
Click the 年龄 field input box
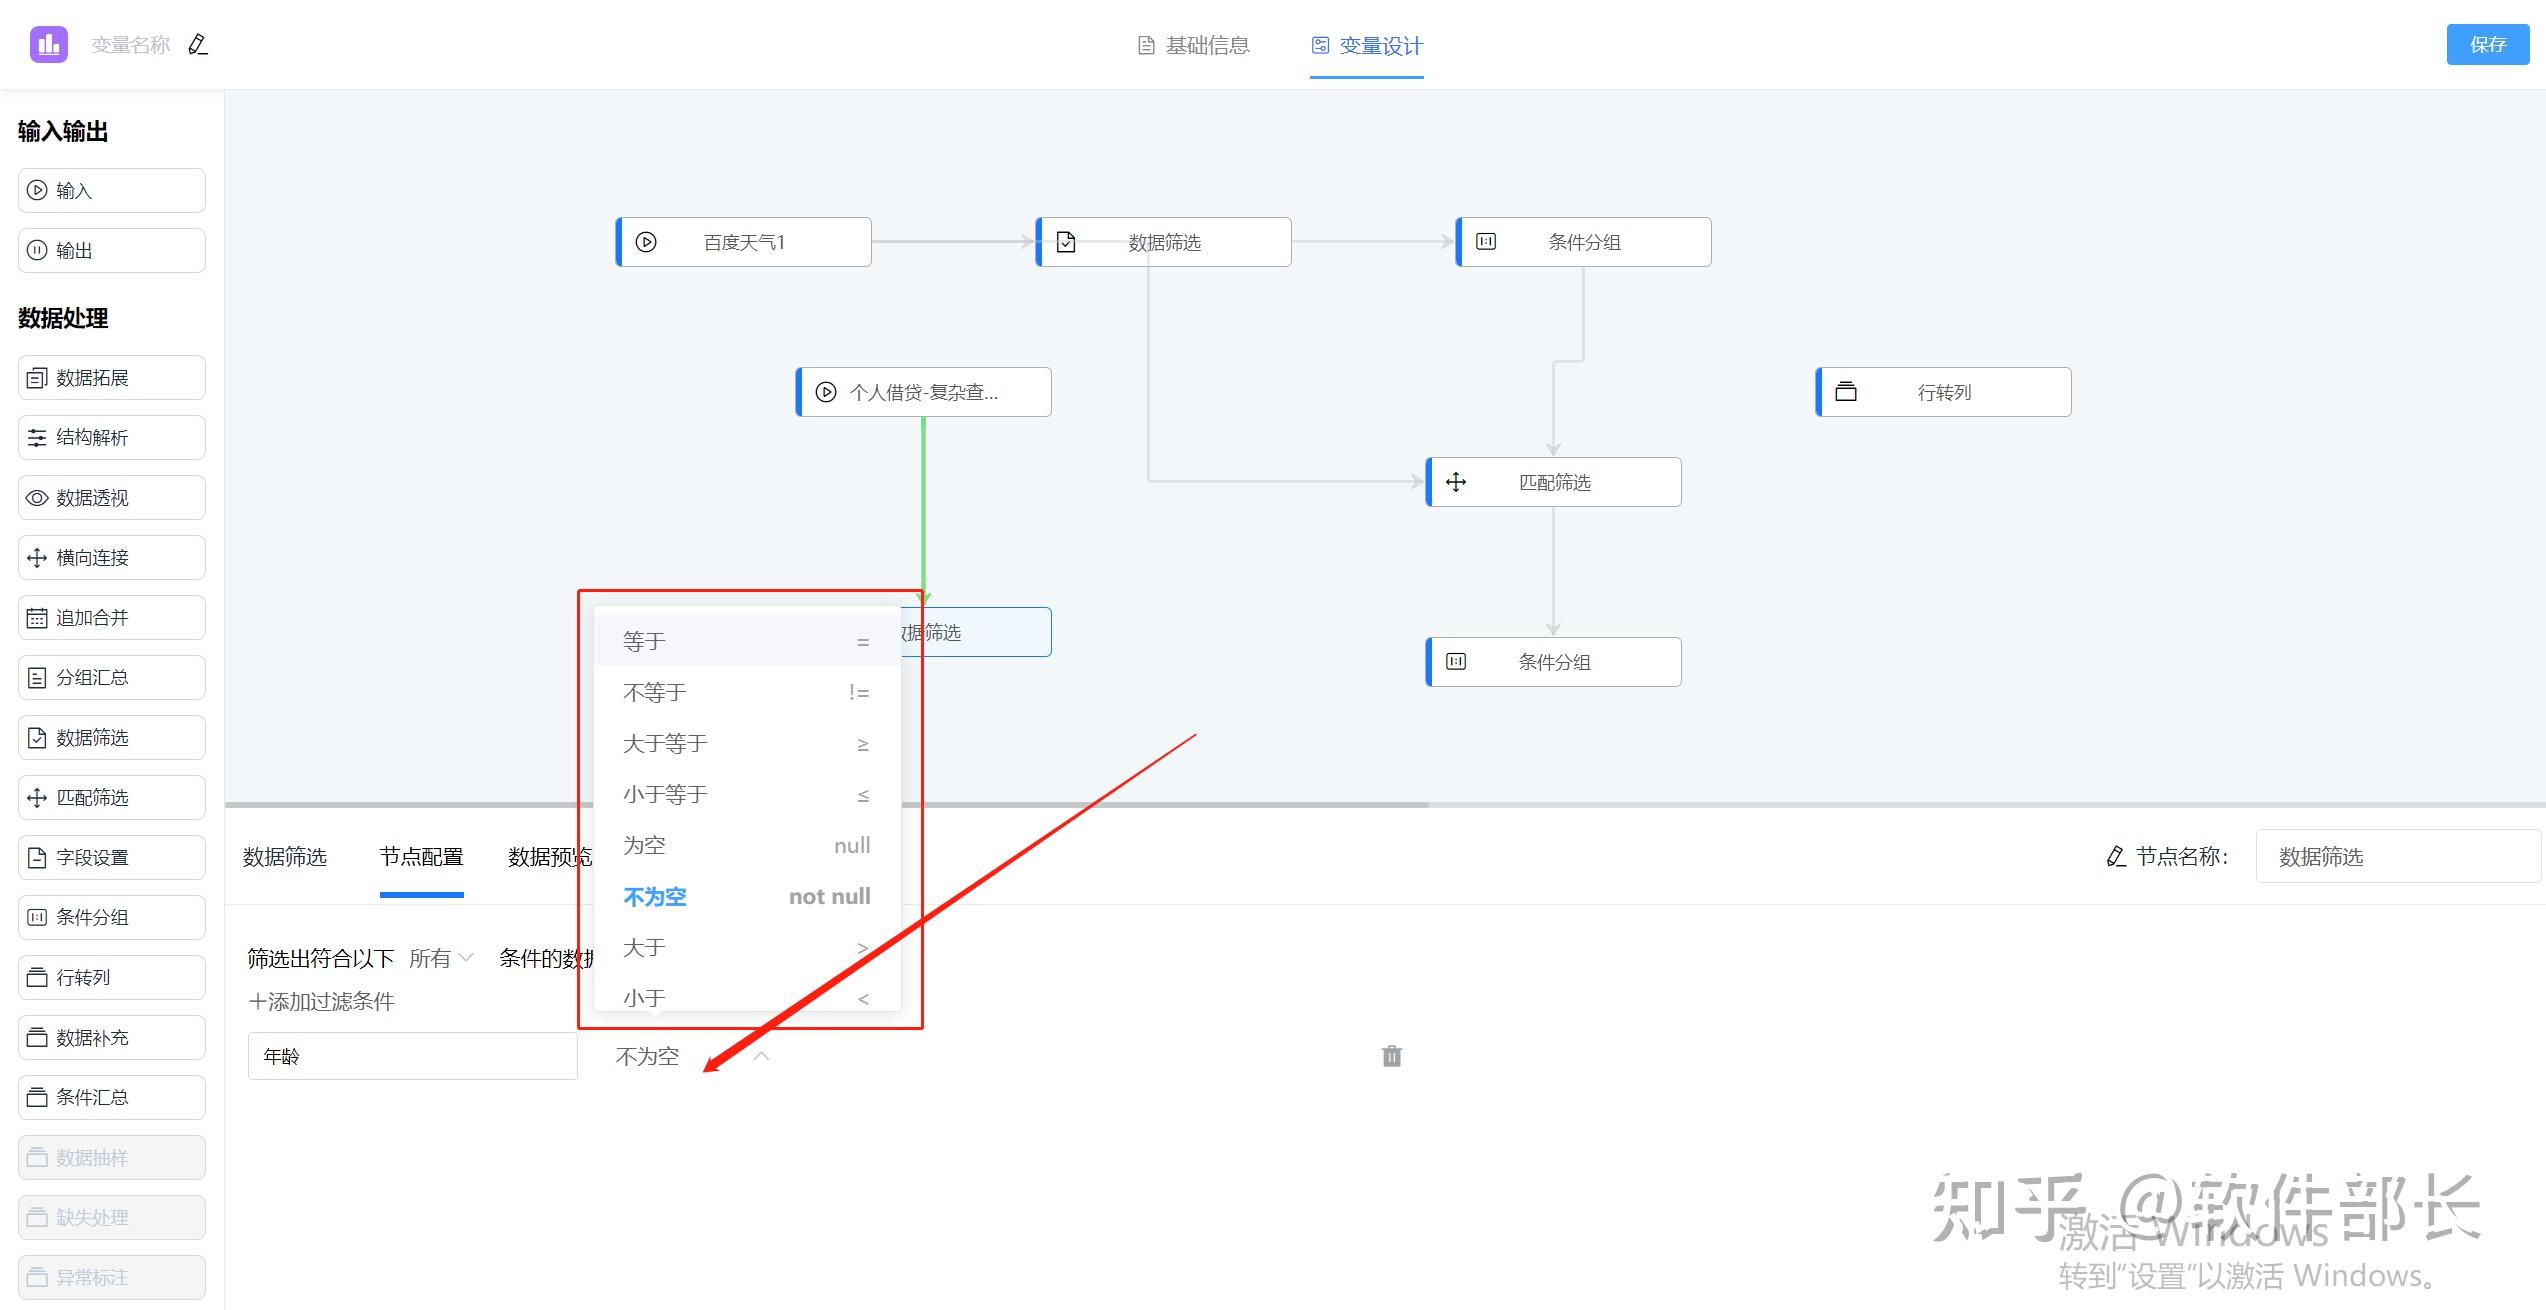click(x=412, y=1056)
